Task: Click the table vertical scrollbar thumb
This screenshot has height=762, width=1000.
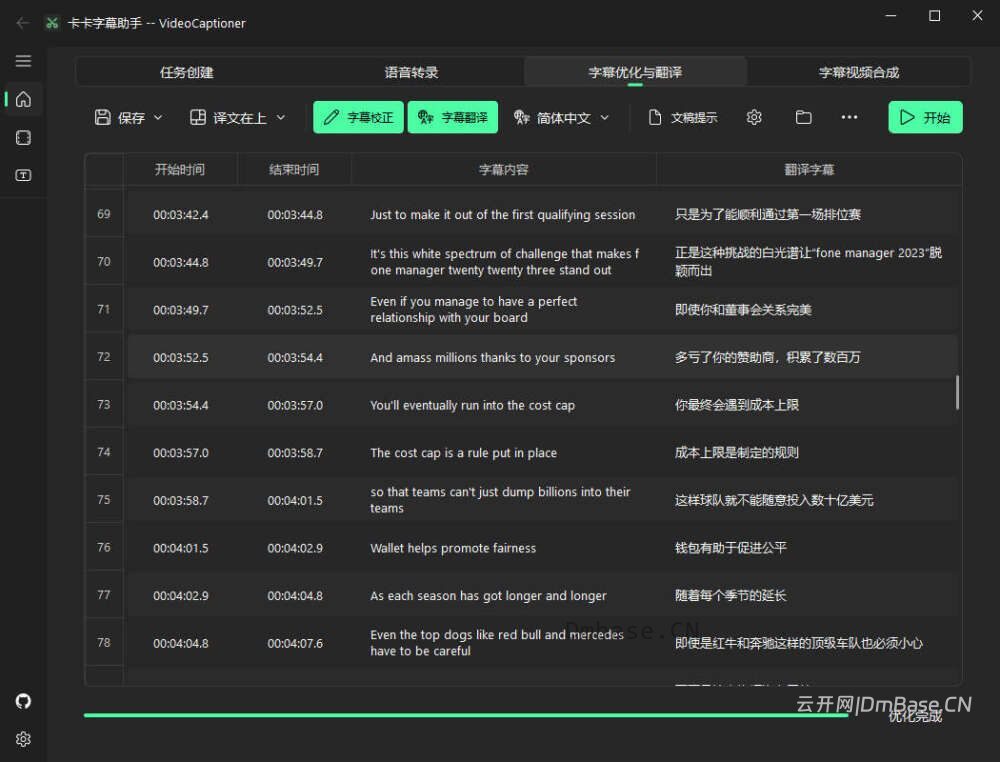Action: 957,392
